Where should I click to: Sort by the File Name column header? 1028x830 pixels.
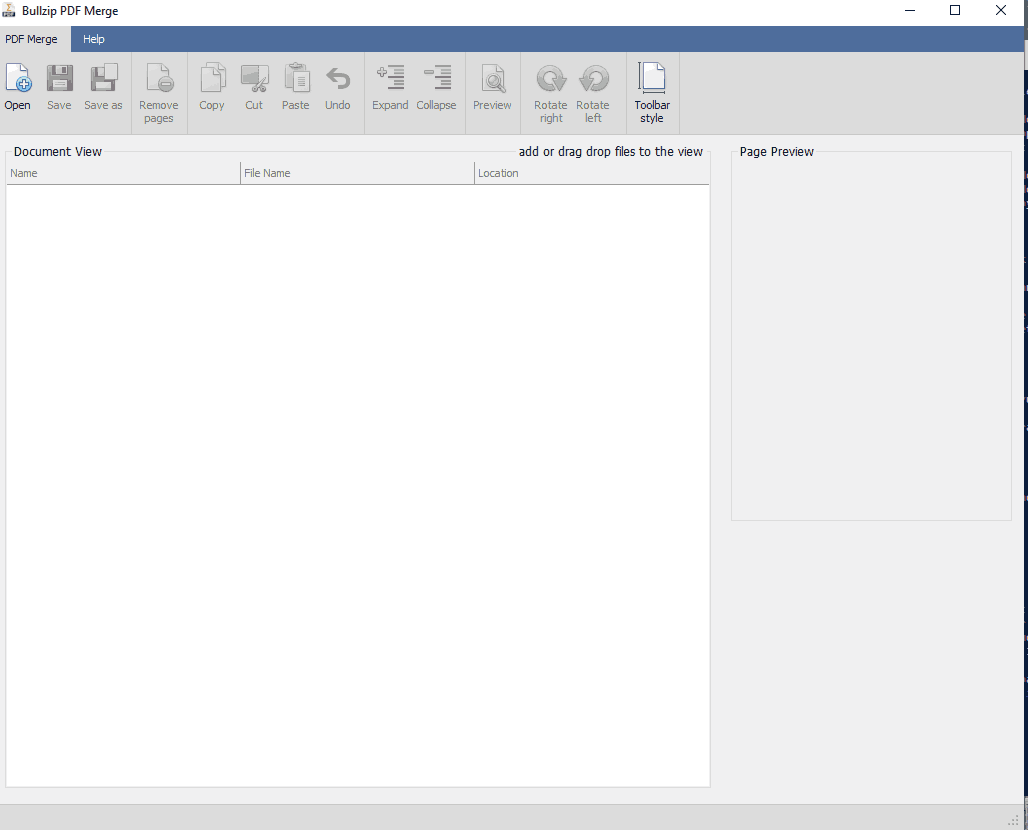coord(357,173)
